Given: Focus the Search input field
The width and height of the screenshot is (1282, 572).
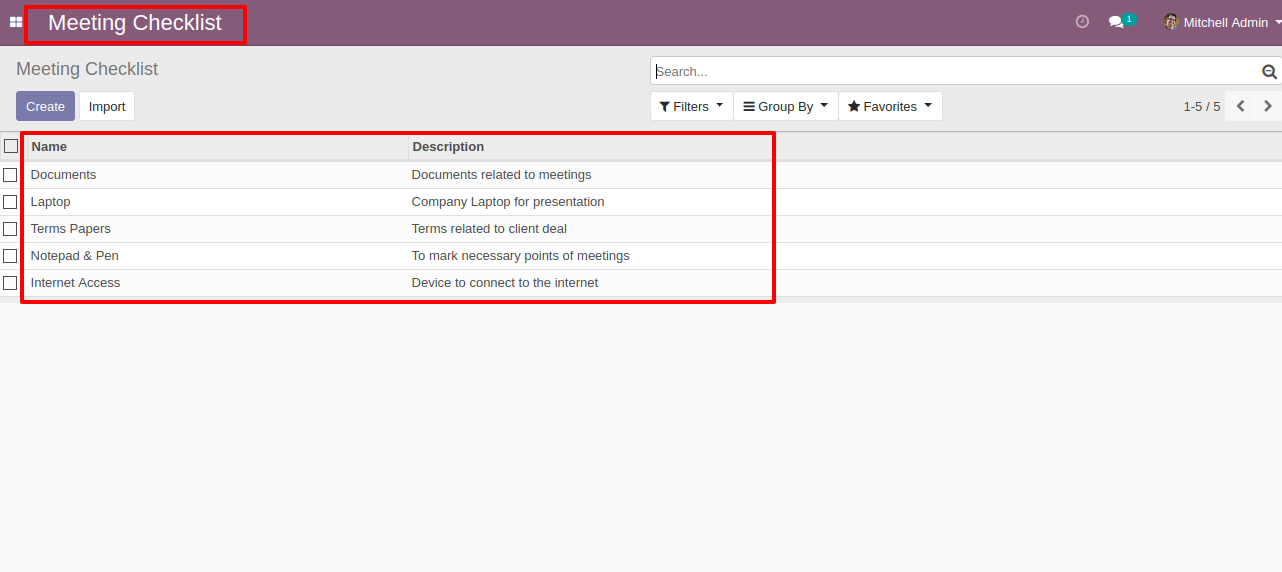Looking at the screenshot, I should [x=955, y=71].
